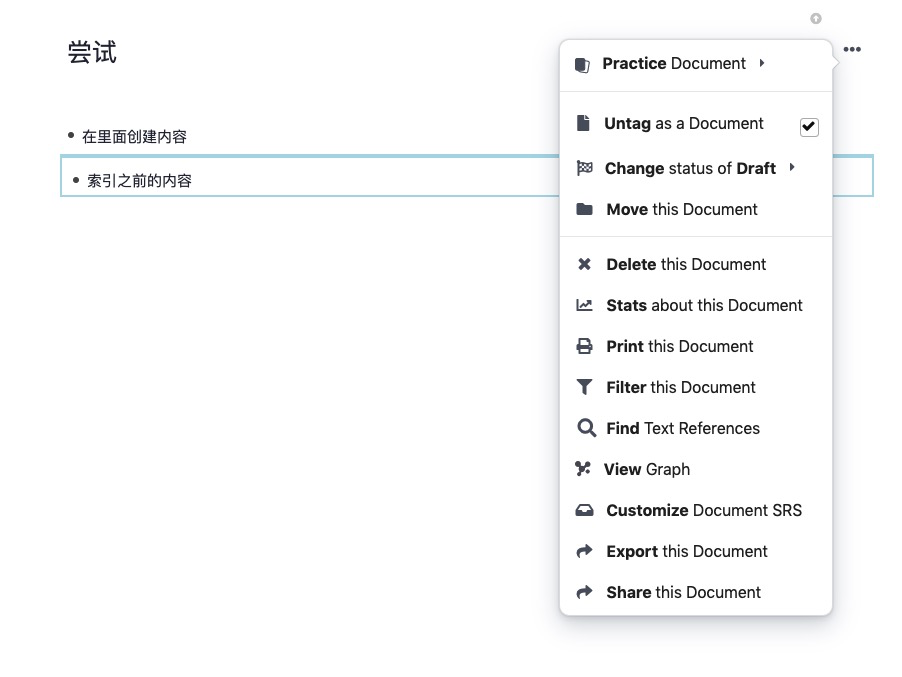Choose Delete this Document from the menu

pos(686,264)
